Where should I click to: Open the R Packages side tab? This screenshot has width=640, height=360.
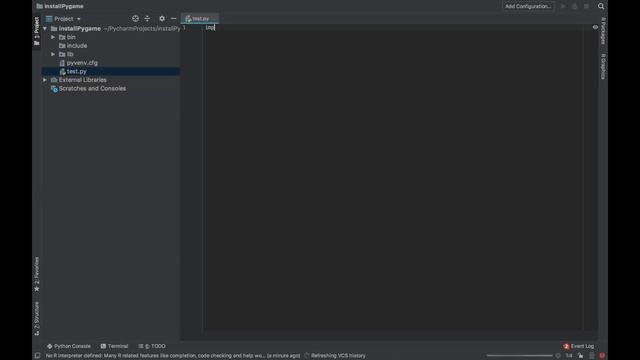(x=603, y=31)
